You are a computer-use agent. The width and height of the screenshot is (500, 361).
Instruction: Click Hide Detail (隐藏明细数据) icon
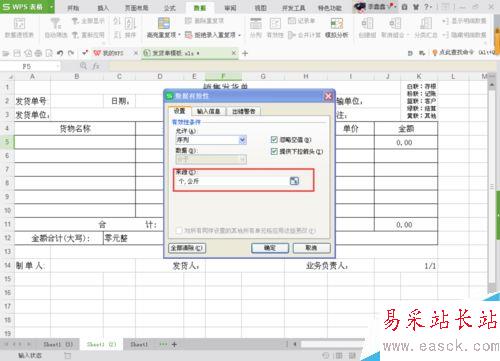coord(446,35)
